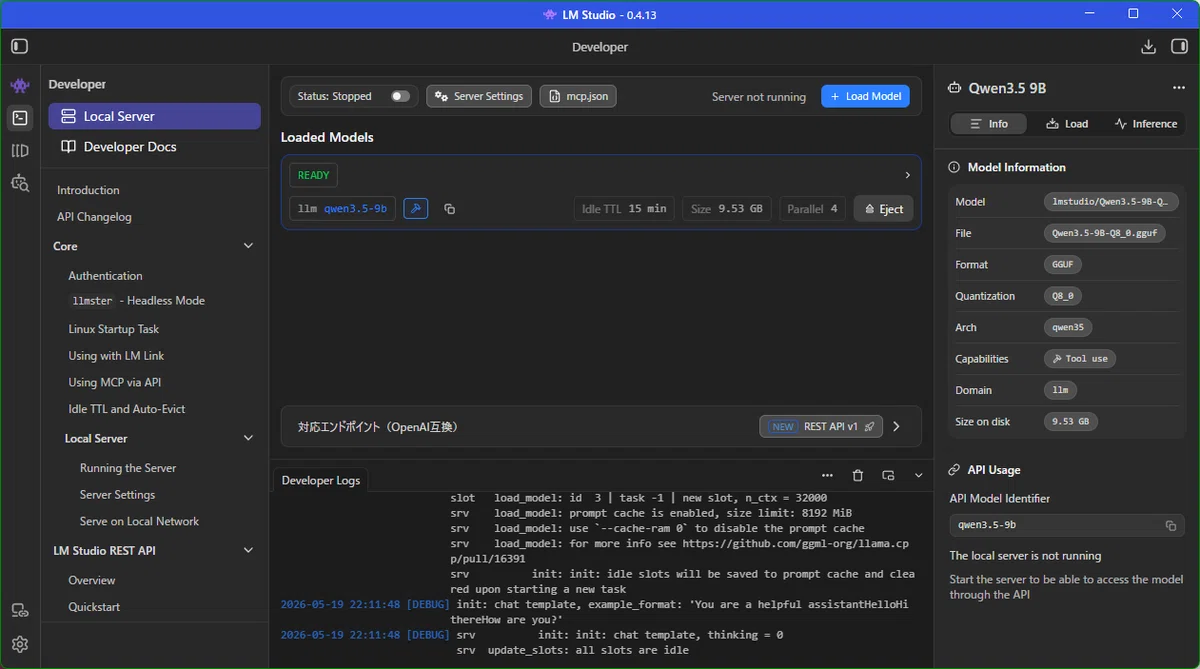
Task: Open Running the Server docs page
Action: click(x=128, y=468)
